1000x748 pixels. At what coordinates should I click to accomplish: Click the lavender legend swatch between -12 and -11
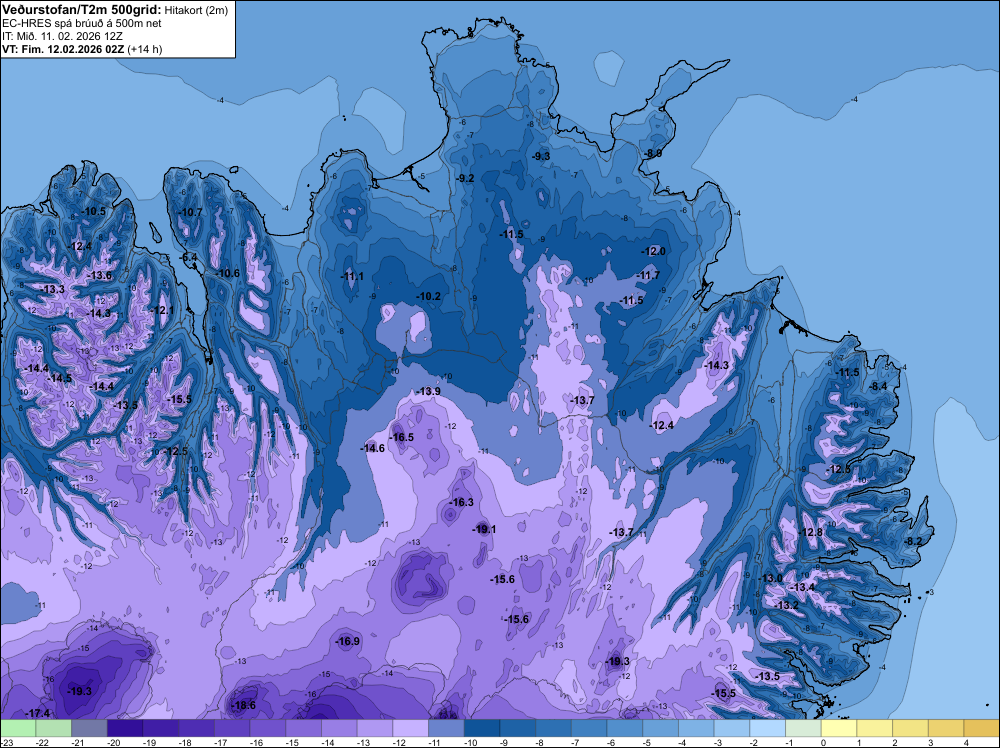[x=411, y=728]
